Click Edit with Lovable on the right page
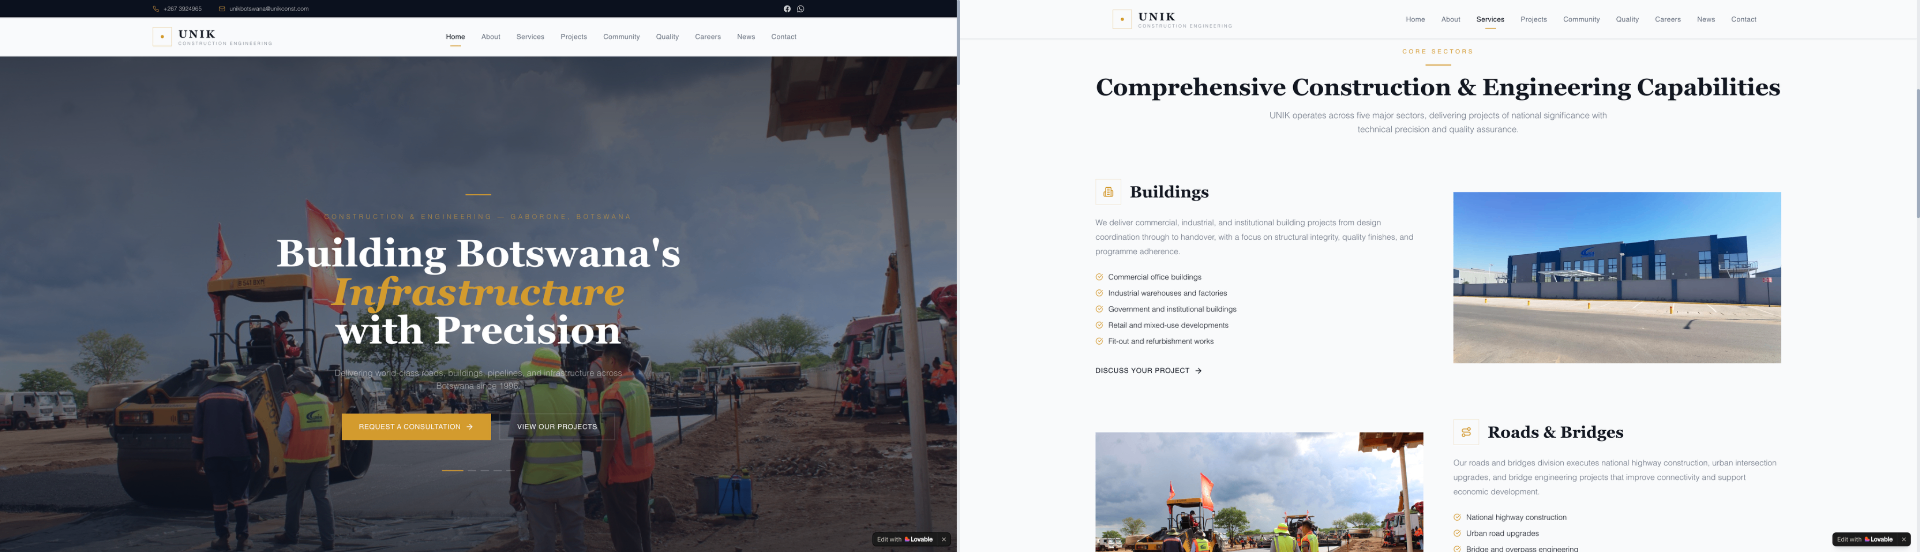The width and height of the screenshot is (1920, 552). tap(1865, 539)
